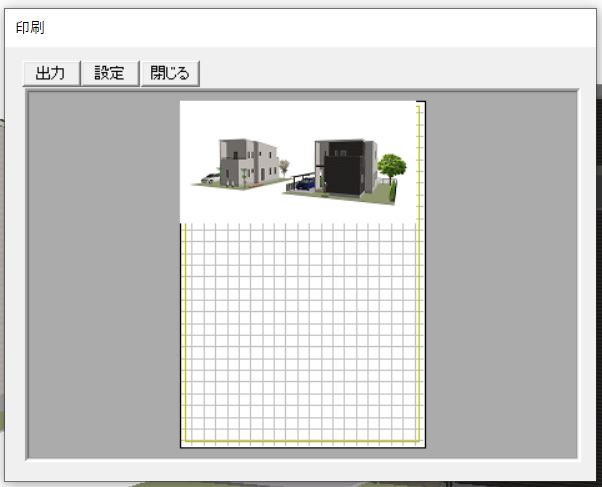Click the 出力 button

point(51,73)
